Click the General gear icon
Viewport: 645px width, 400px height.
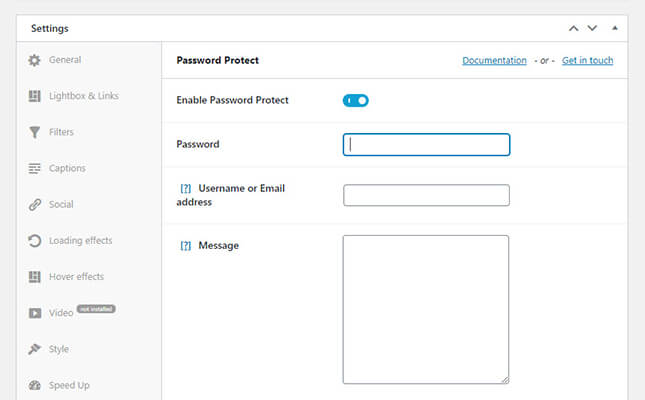pyautogui.click(x=35, y=60)
